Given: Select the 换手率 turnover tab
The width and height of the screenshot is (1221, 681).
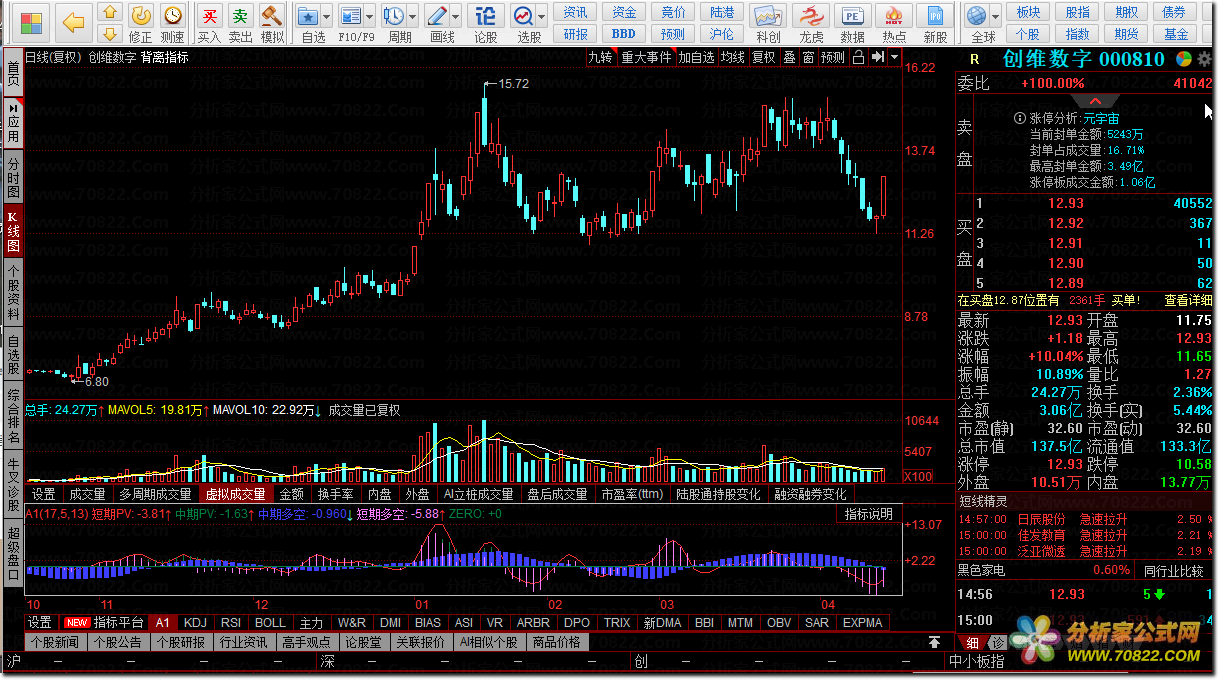Looking at the screenshot, I should [336, 494].
